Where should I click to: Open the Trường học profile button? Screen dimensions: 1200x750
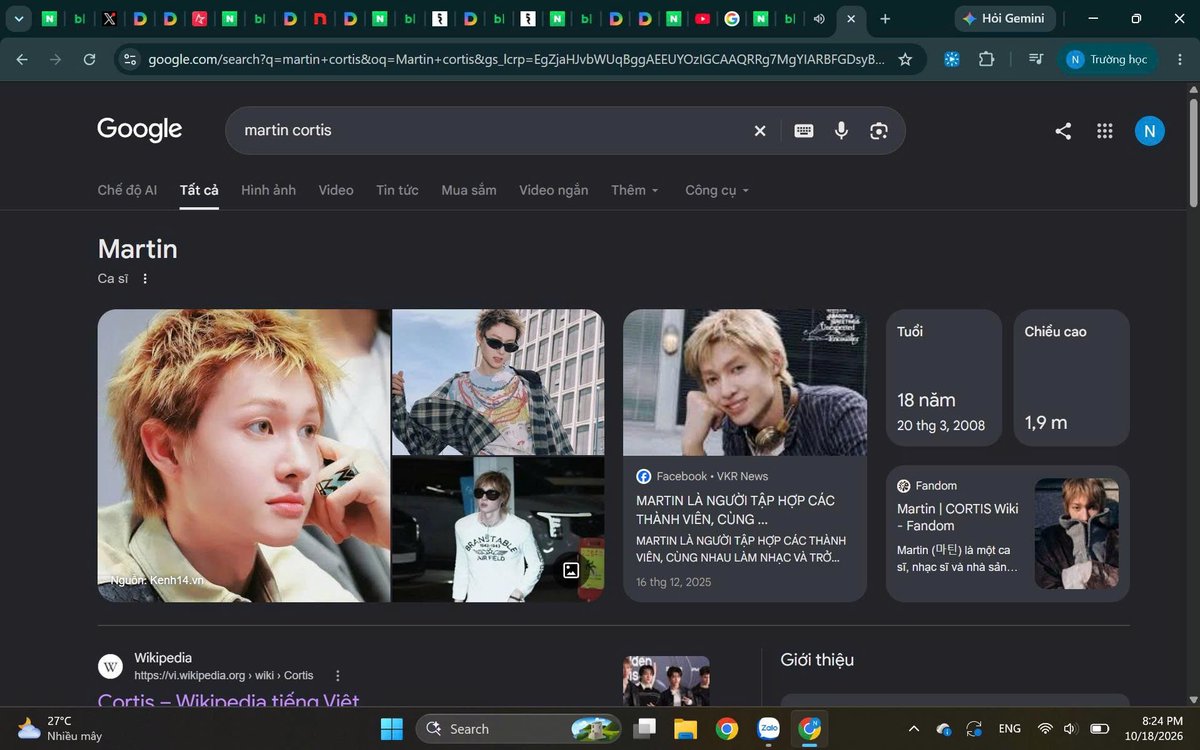(1108, 60)
